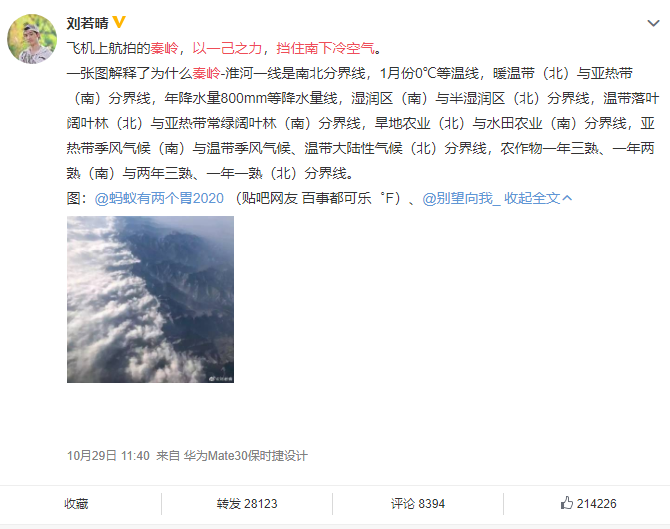This screenshot has width=670, height=529.
Task: Click 华为Mate30保时捷设计 source link
Action: [x=245, y=456]
